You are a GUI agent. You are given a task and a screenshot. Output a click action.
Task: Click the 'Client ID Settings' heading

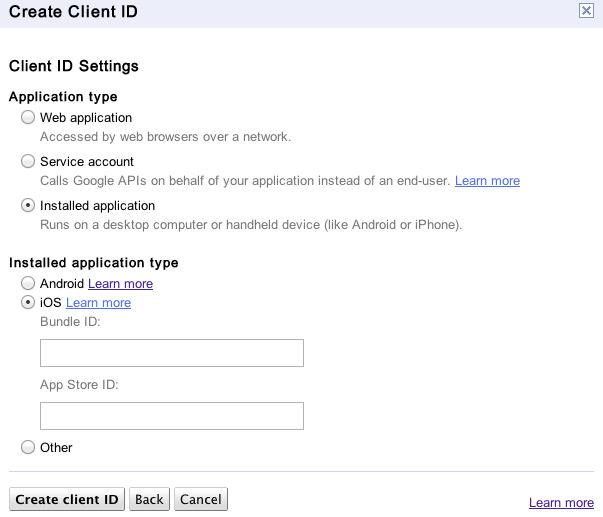click(74, 66)
